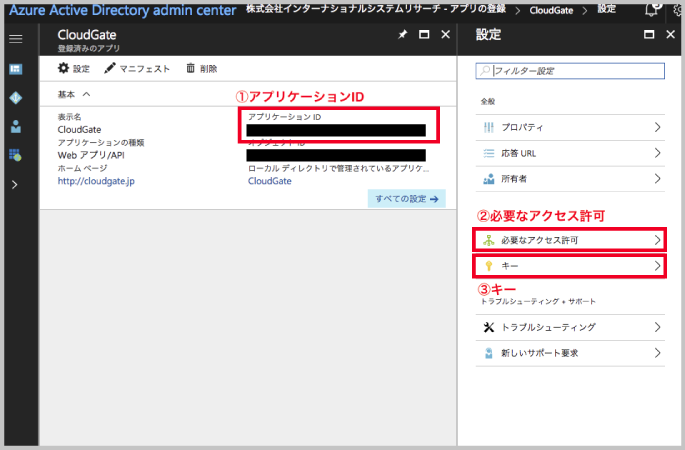Image resolution: width=685 pixels, height=450 pixels.
Task: Open the マニフェスト pencil toolbar button
Action: tap(137, 69)
